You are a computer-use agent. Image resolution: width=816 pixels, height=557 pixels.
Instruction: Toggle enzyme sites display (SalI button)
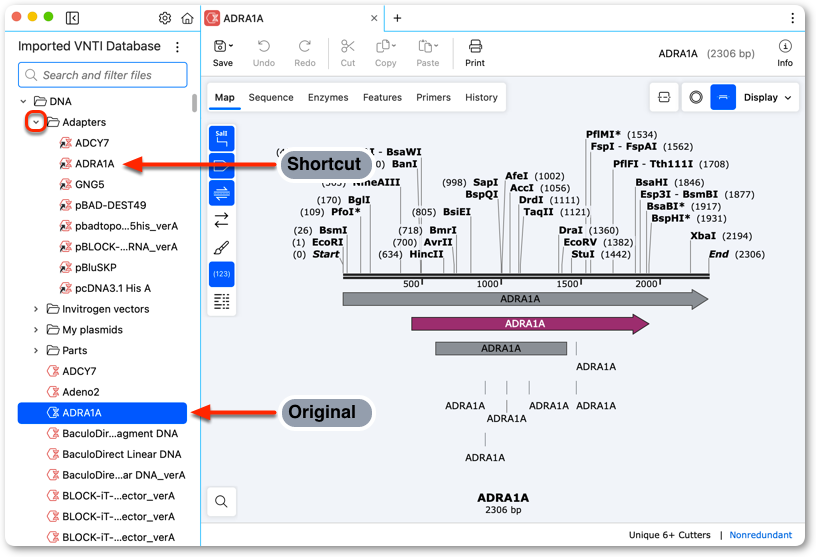coord(222,138)
